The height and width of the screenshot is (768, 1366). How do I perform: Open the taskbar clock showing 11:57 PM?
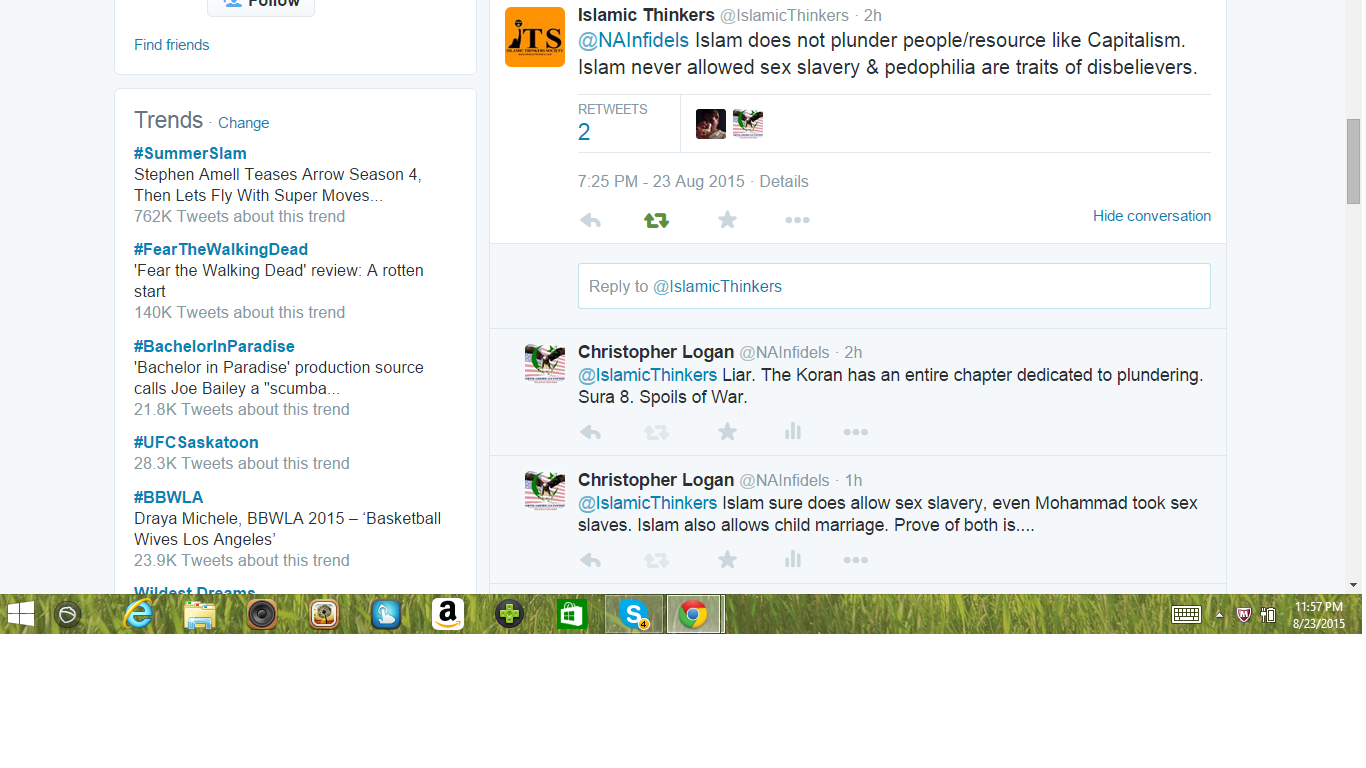1319,615
